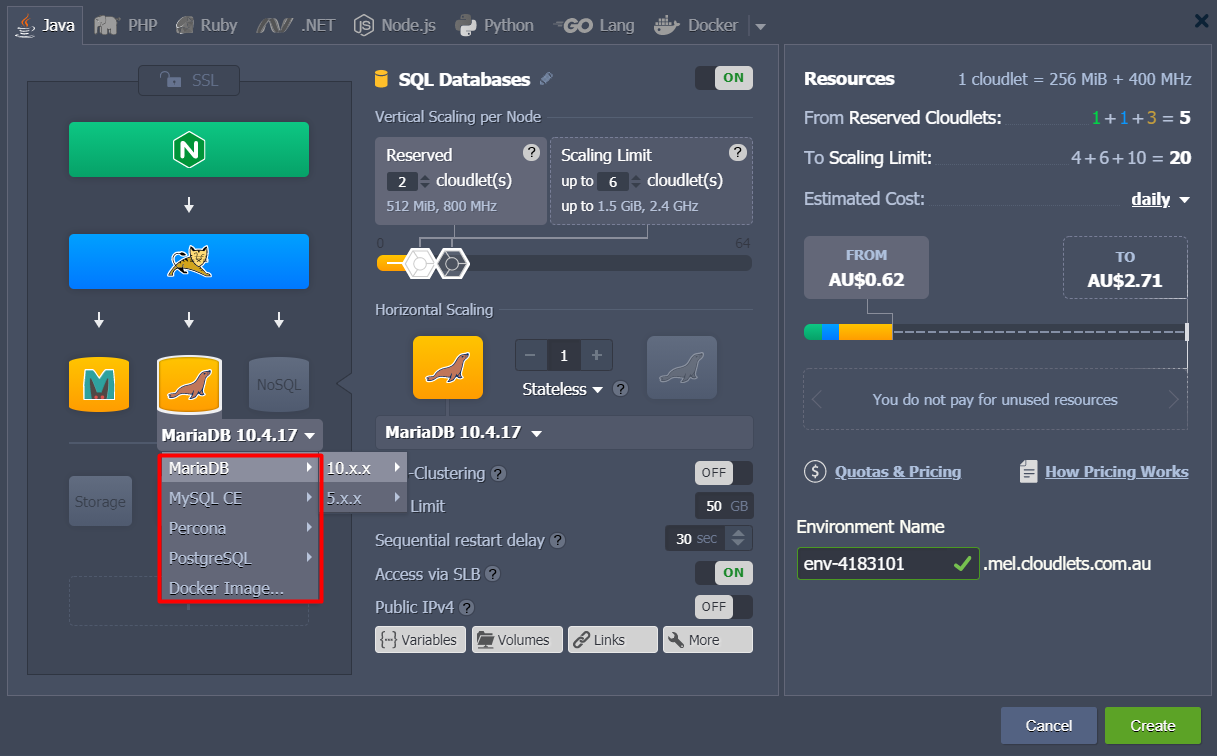This screenshot has width=1217, height=756.
Task: Choose MariaDB in the database menu
Action: (x=240, y=468)
